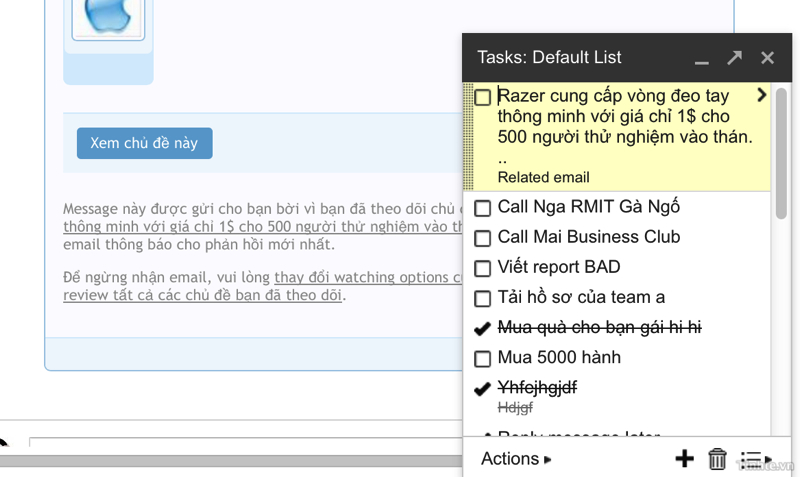800x477 pixels.
Task: Click the task list vertical scrollbar
Action: (781, 154)
